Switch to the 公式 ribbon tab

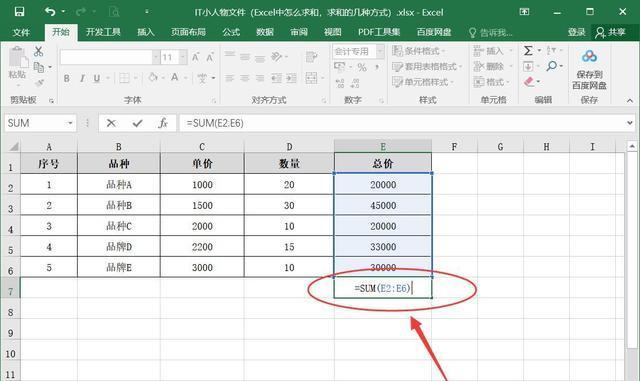click(x=231, y=32)
